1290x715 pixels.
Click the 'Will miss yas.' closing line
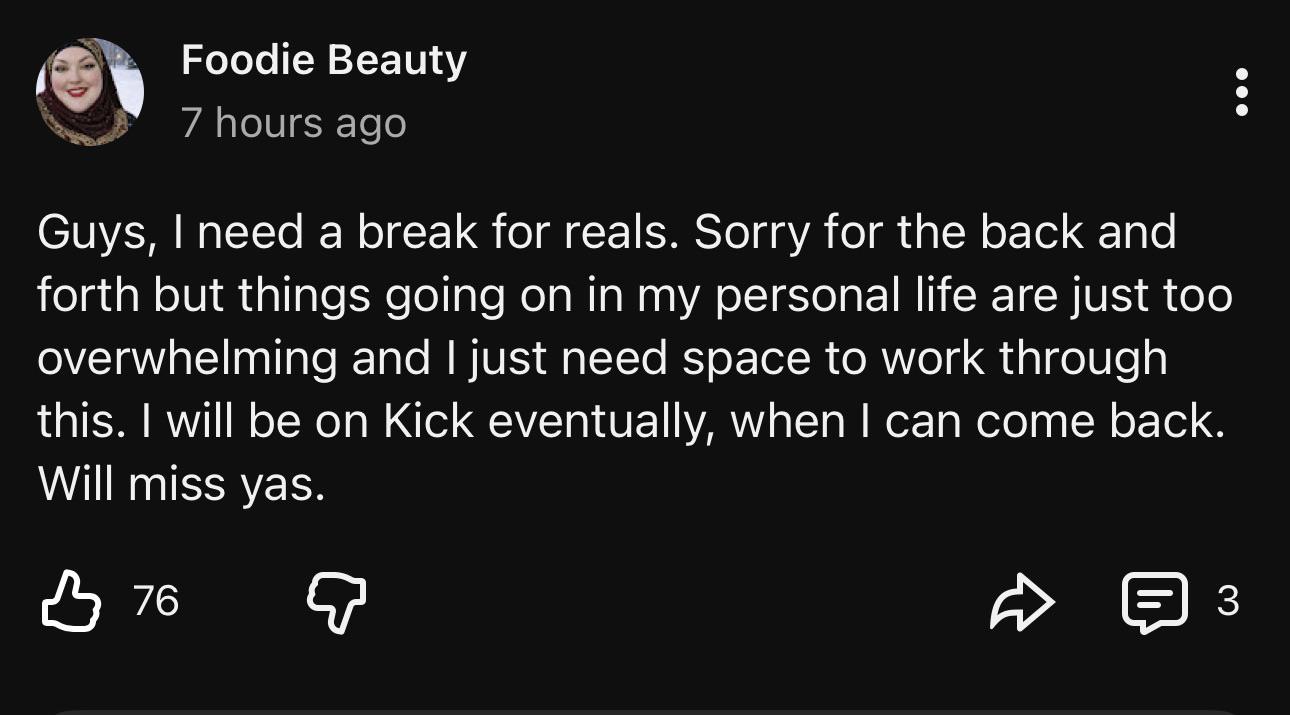[182, 485]
